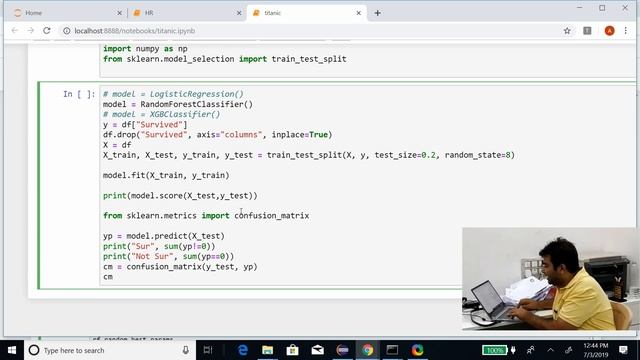
Task: Open the Action Center notifications
Action: click(x=623, y=350)
